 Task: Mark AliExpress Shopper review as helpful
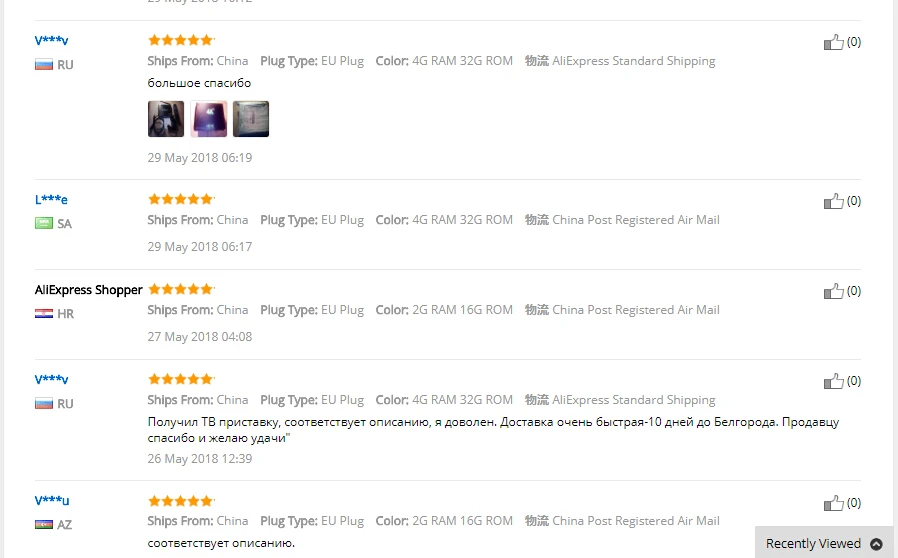click(x=833, y=291)
